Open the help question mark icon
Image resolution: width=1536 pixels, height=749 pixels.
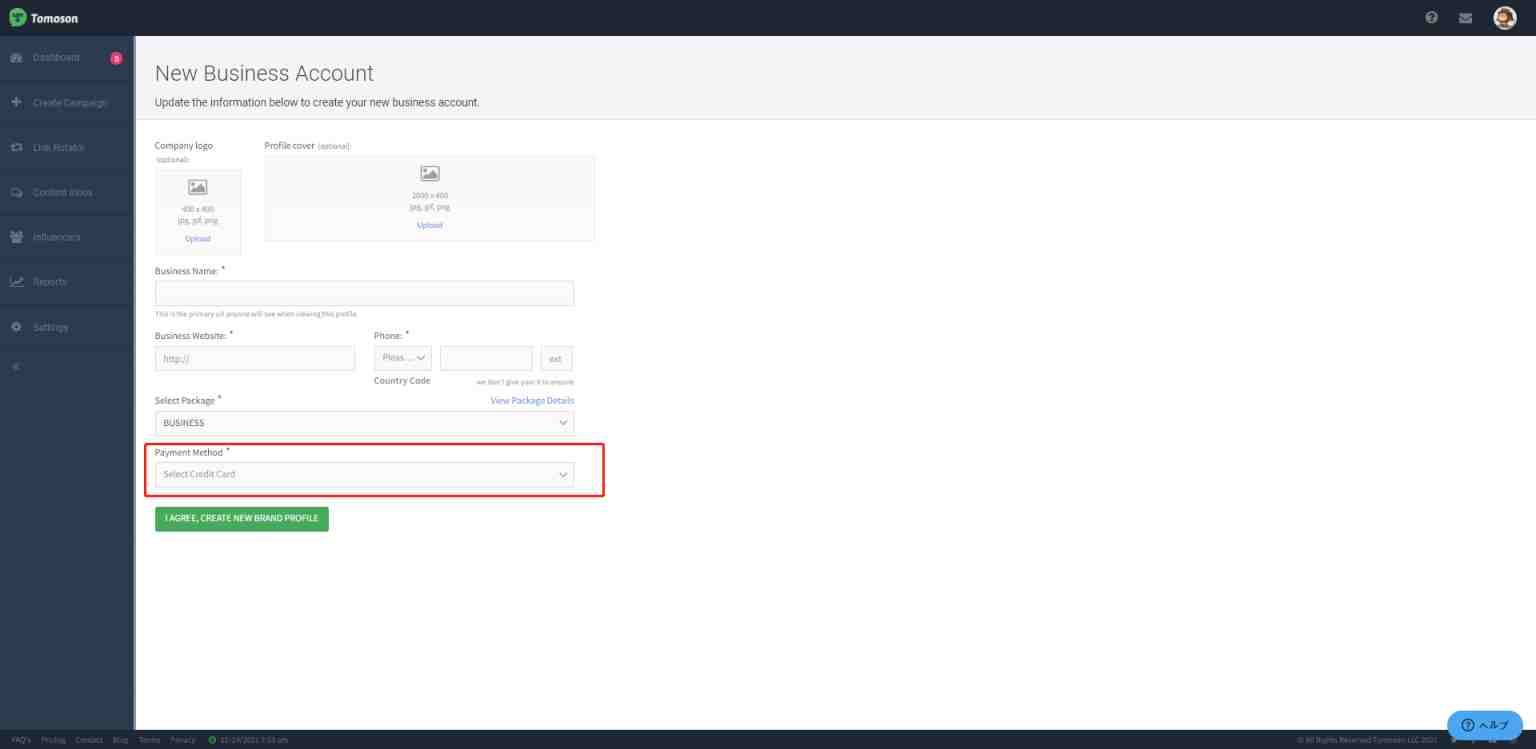click(1431, 17)
